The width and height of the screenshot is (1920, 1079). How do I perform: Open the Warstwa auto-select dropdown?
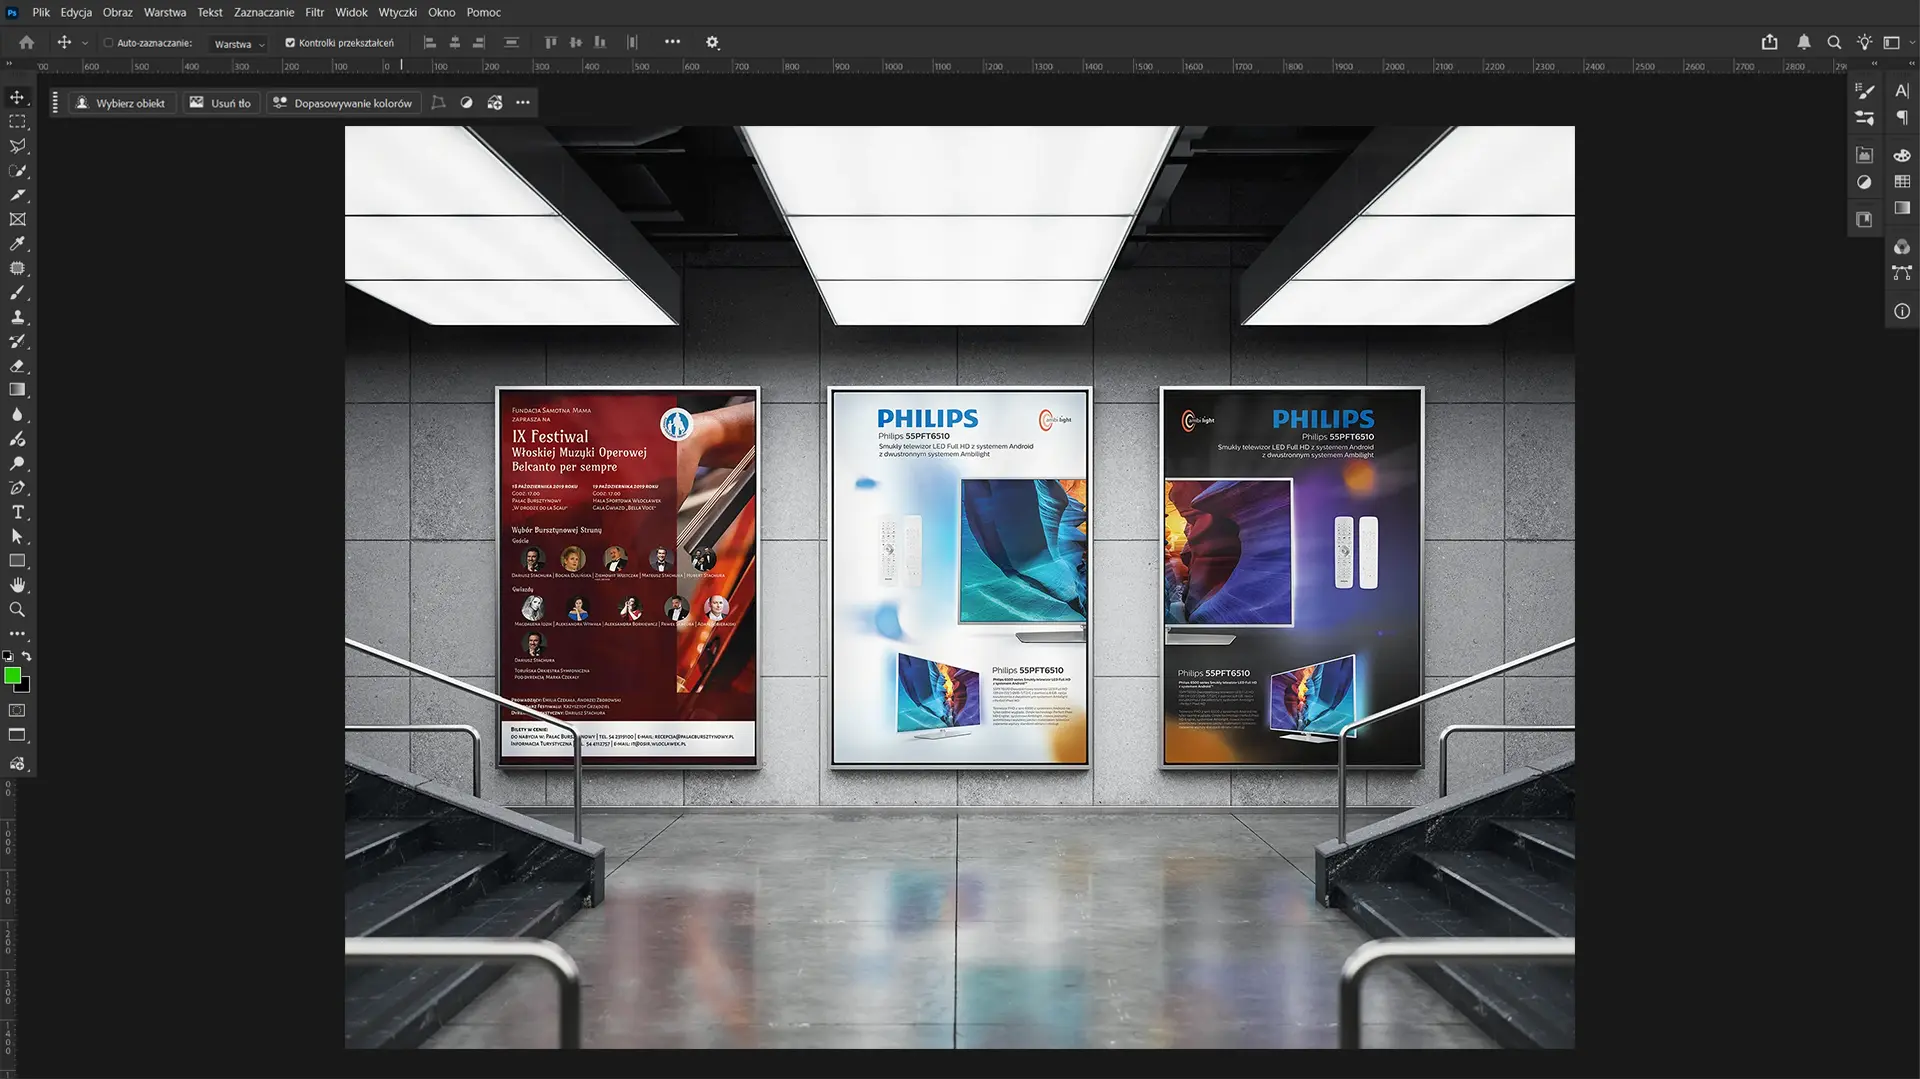pos(238,44)
